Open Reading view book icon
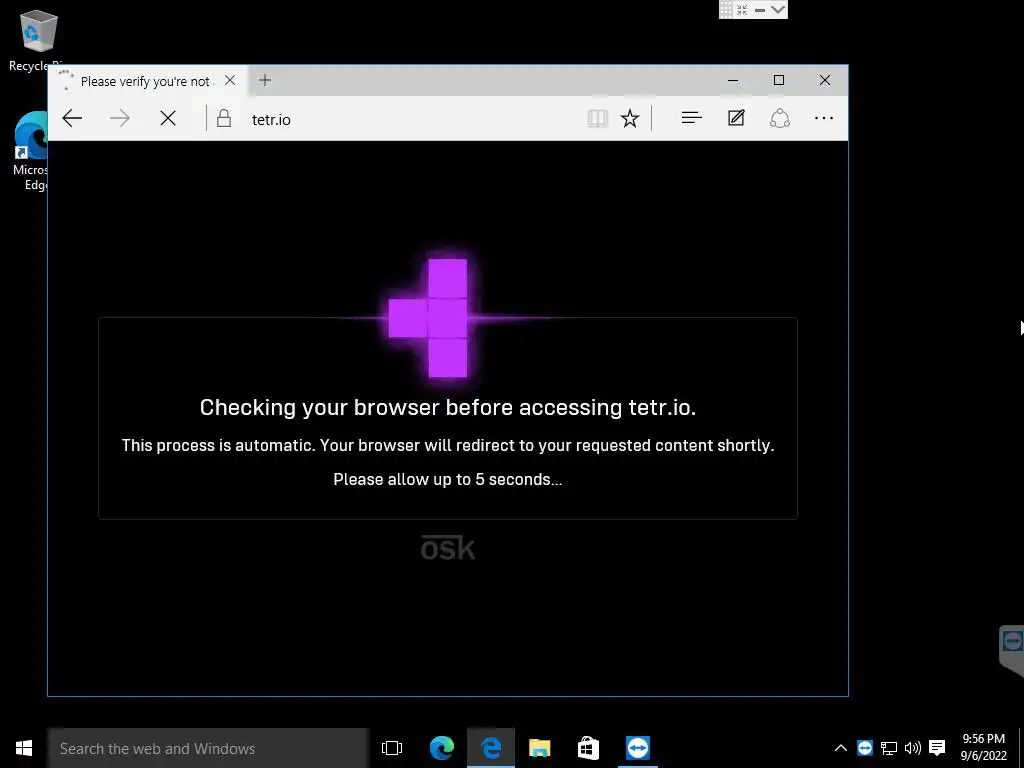1024x768 pixels. tap(598, 118)
